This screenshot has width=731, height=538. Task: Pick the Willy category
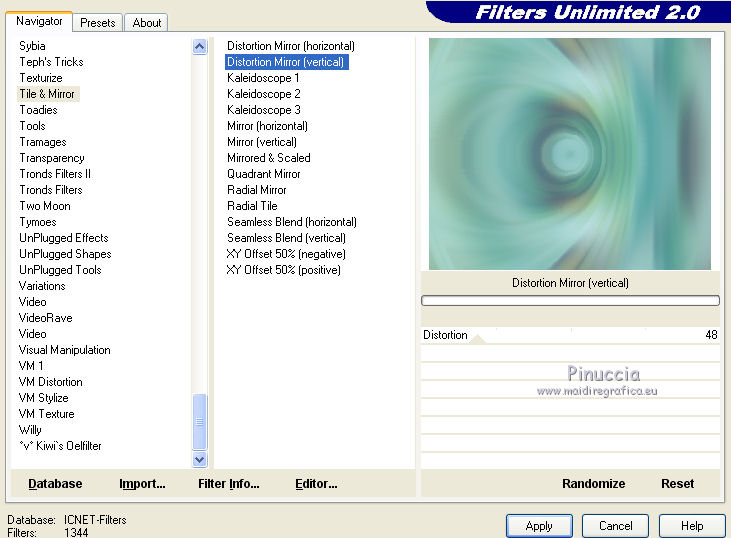coord(30,430)
